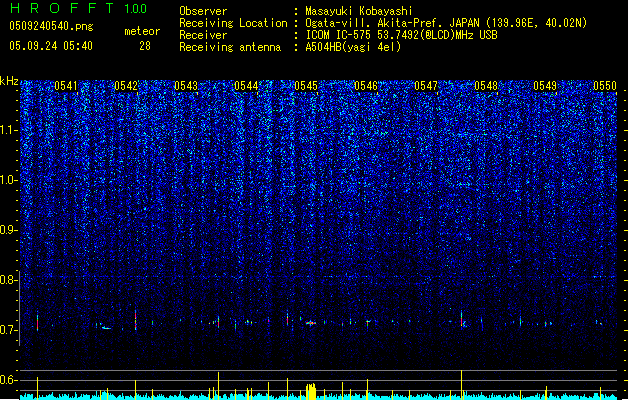Click the 0547 time marker

click(426, 86)
